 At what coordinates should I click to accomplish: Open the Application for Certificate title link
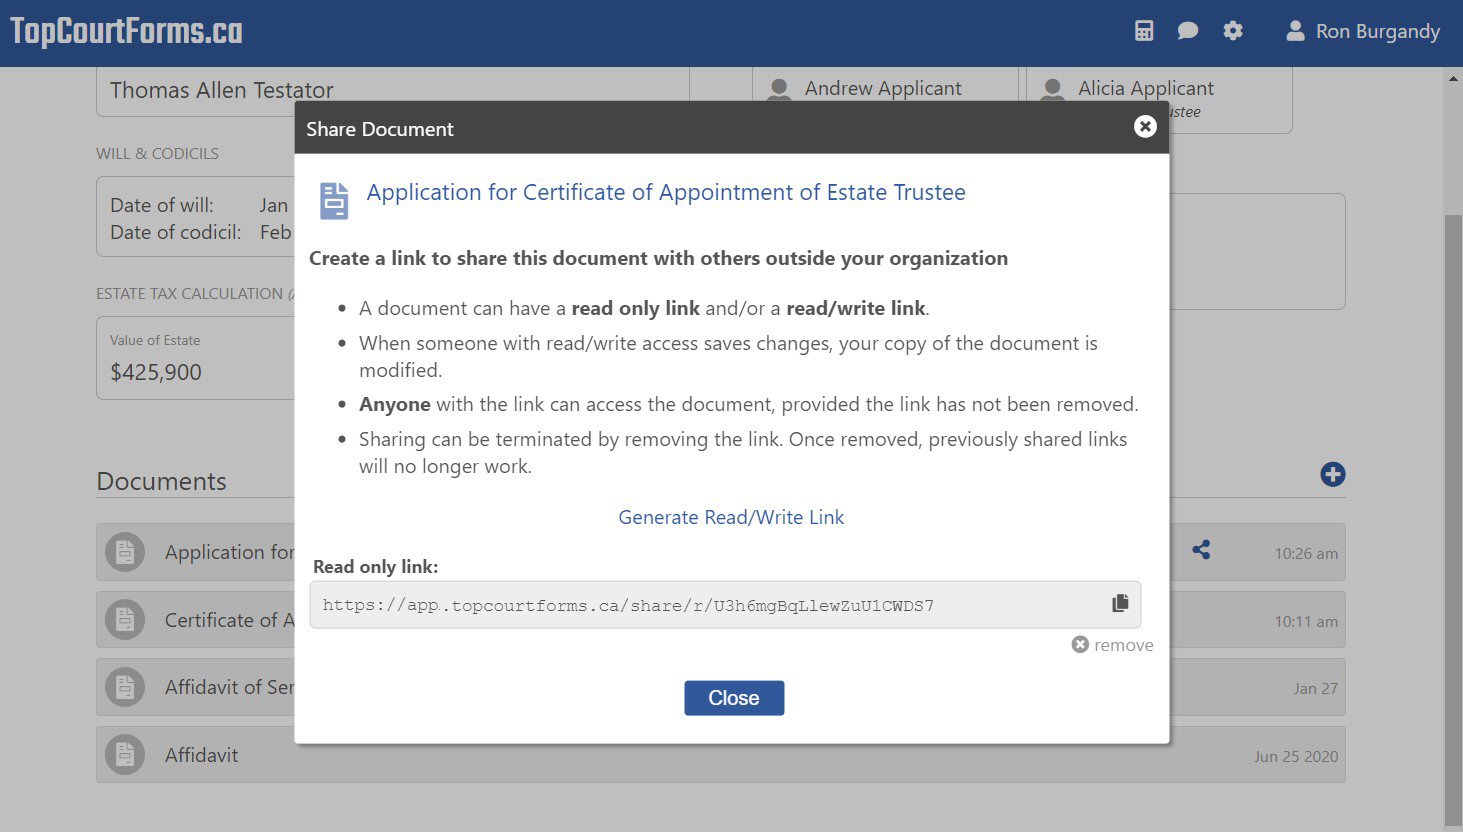tap(666, 192)
